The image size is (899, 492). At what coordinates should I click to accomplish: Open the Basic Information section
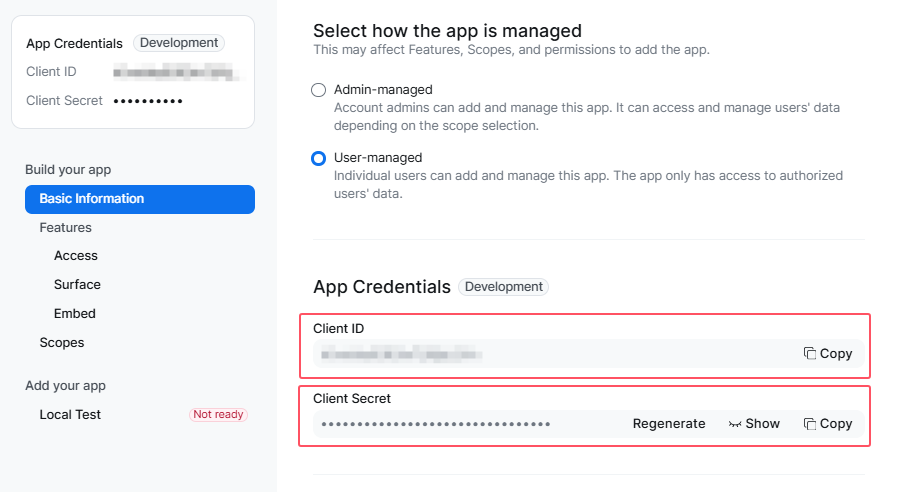[140, 199]
